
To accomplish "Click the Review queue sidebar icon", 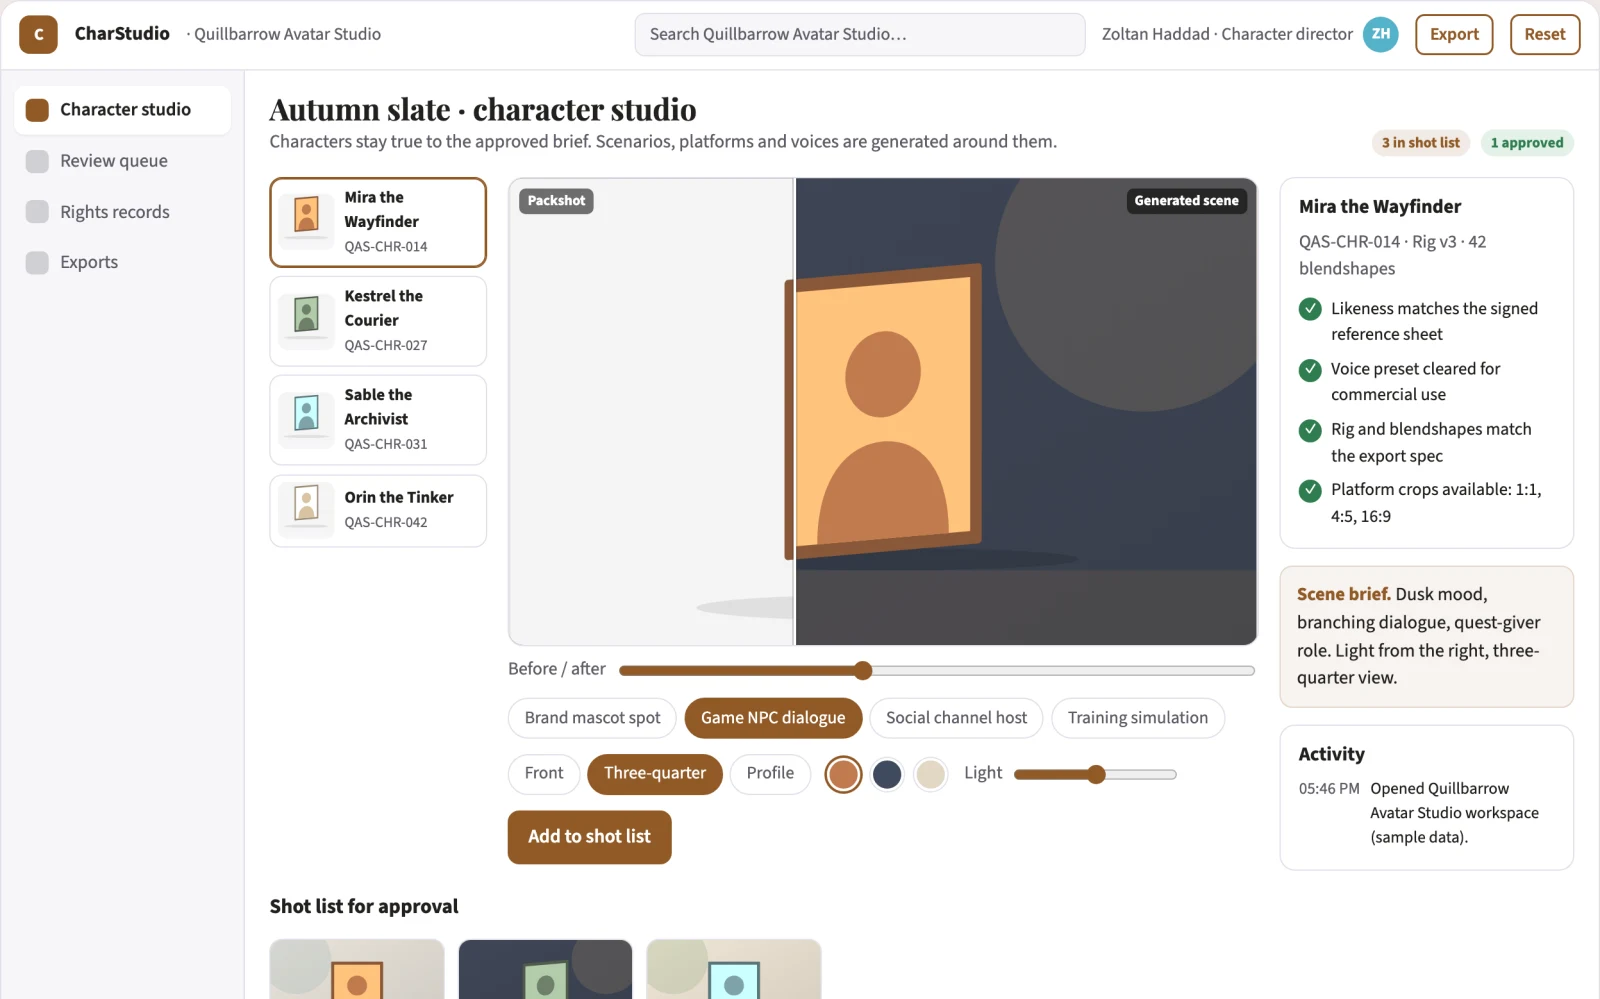I will 37,161.
